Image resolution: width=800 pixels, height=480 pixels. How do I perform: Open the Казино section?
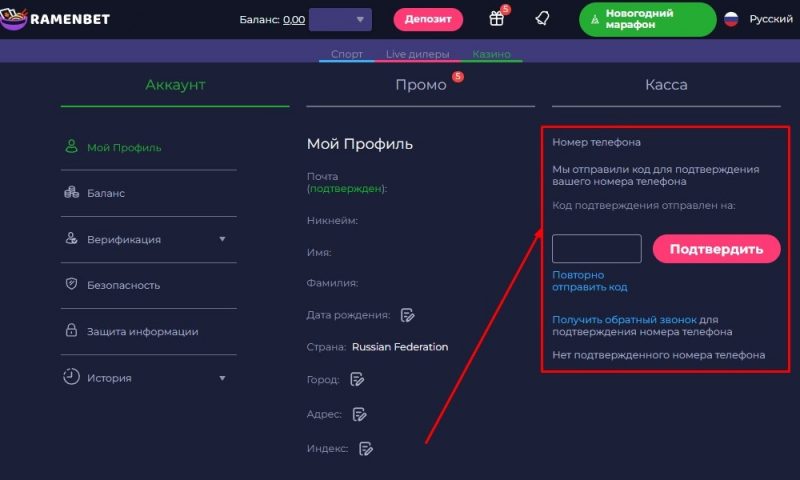(x=491, y=54)
